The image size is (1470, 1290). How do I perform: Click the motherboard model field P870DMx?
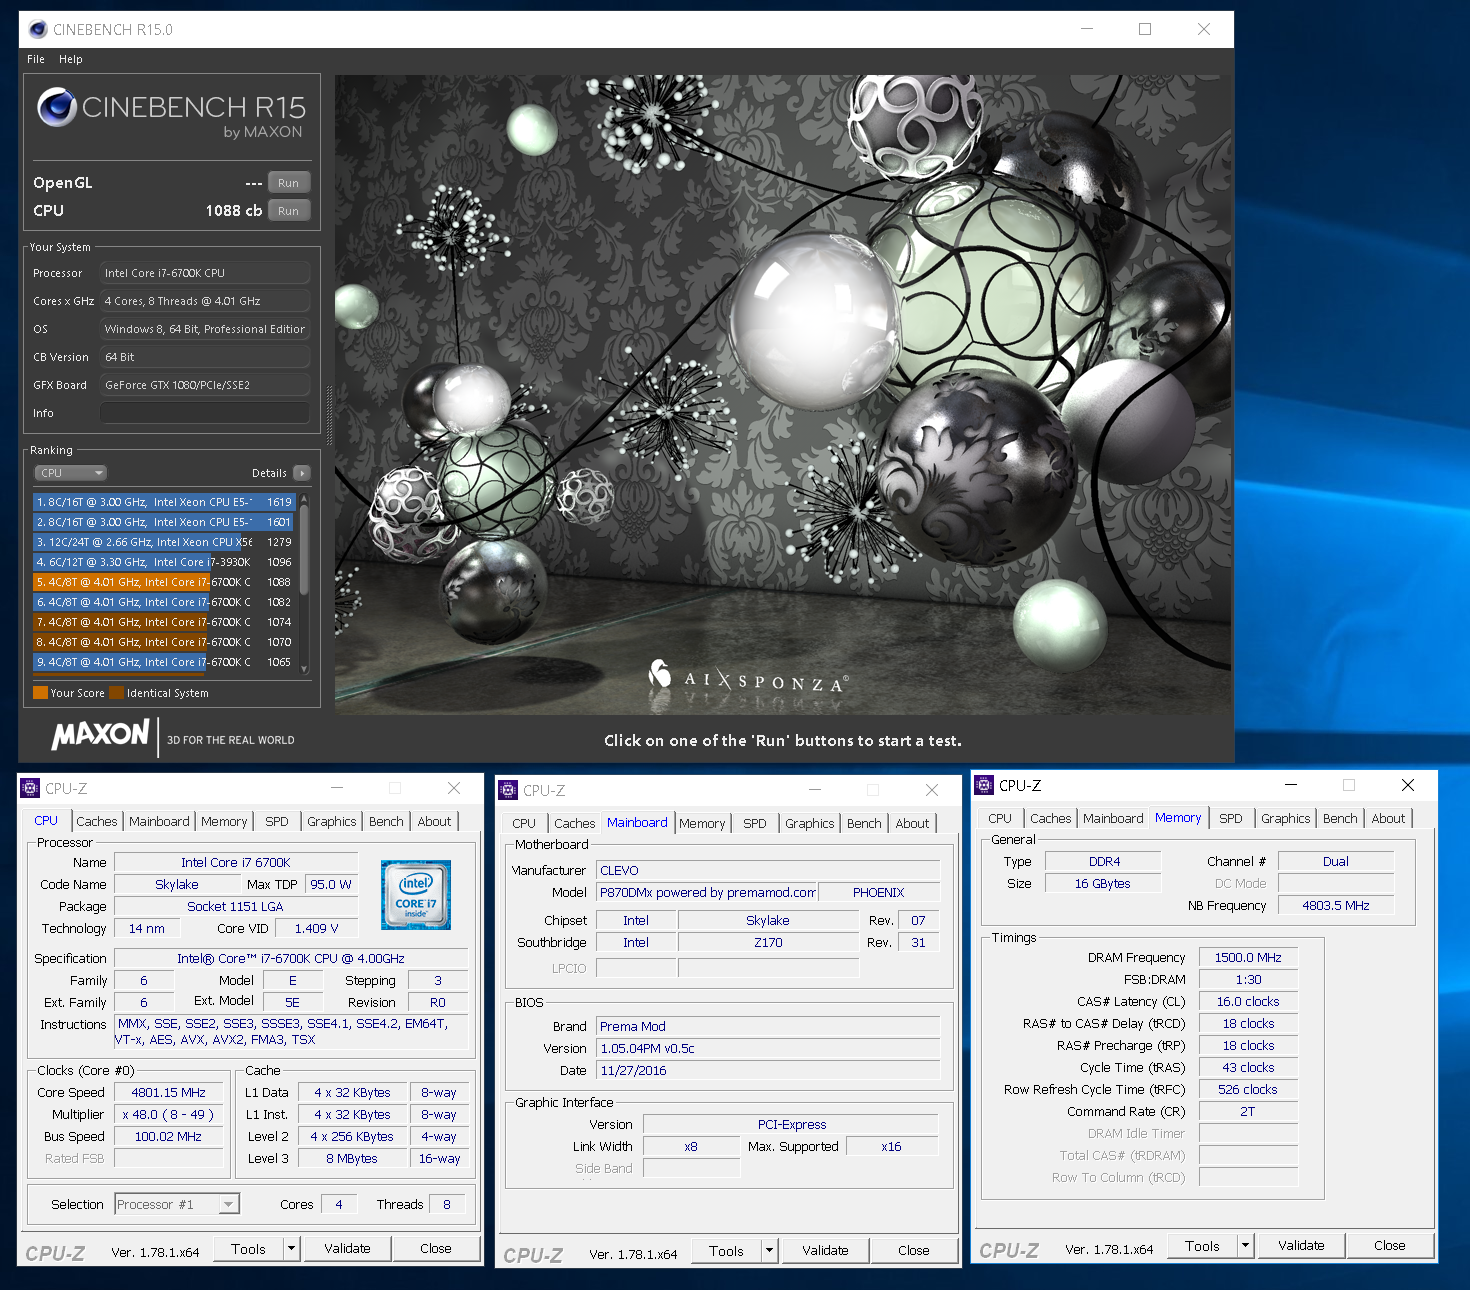pyautogui.click(x=707, y=892)
